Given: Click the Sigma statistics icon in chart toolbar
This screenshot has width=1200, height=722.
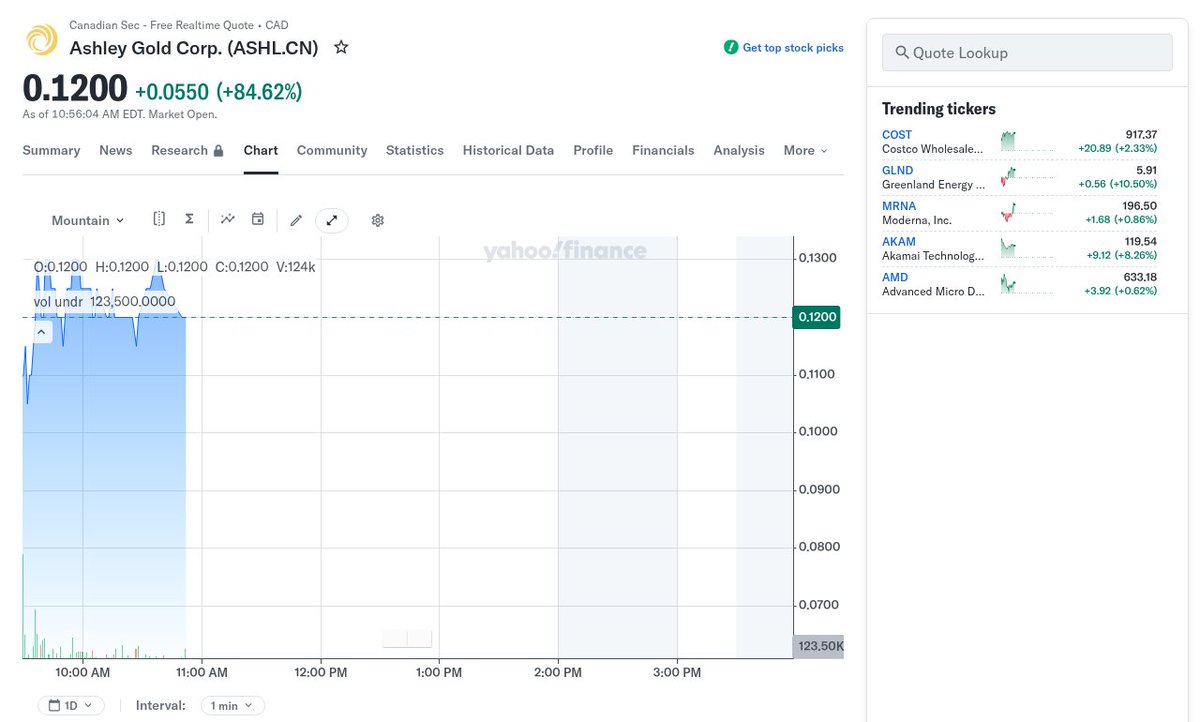Looking at the screenshot, I should (189, 219).
